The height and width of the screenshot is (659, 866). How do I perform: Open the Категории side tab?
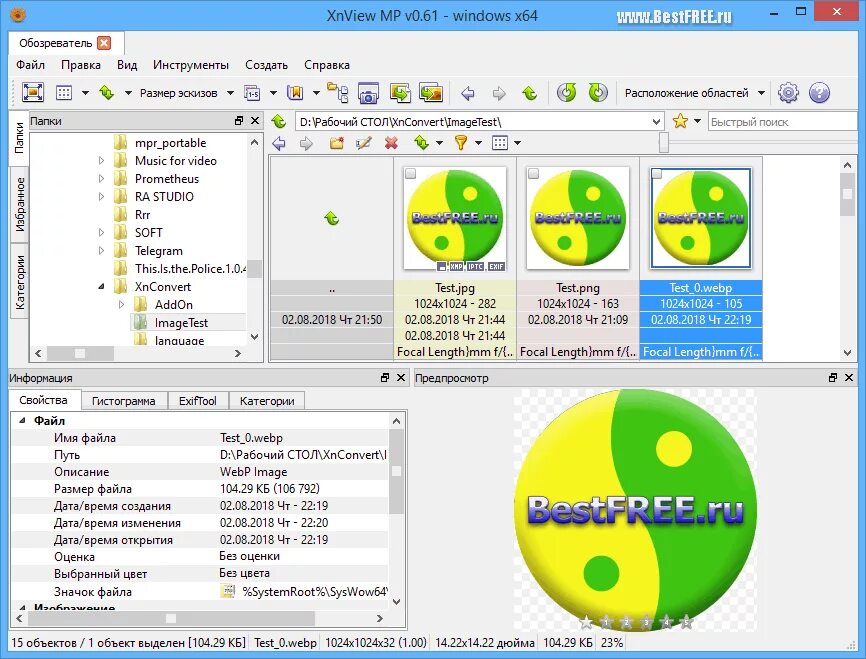(20, 282)
